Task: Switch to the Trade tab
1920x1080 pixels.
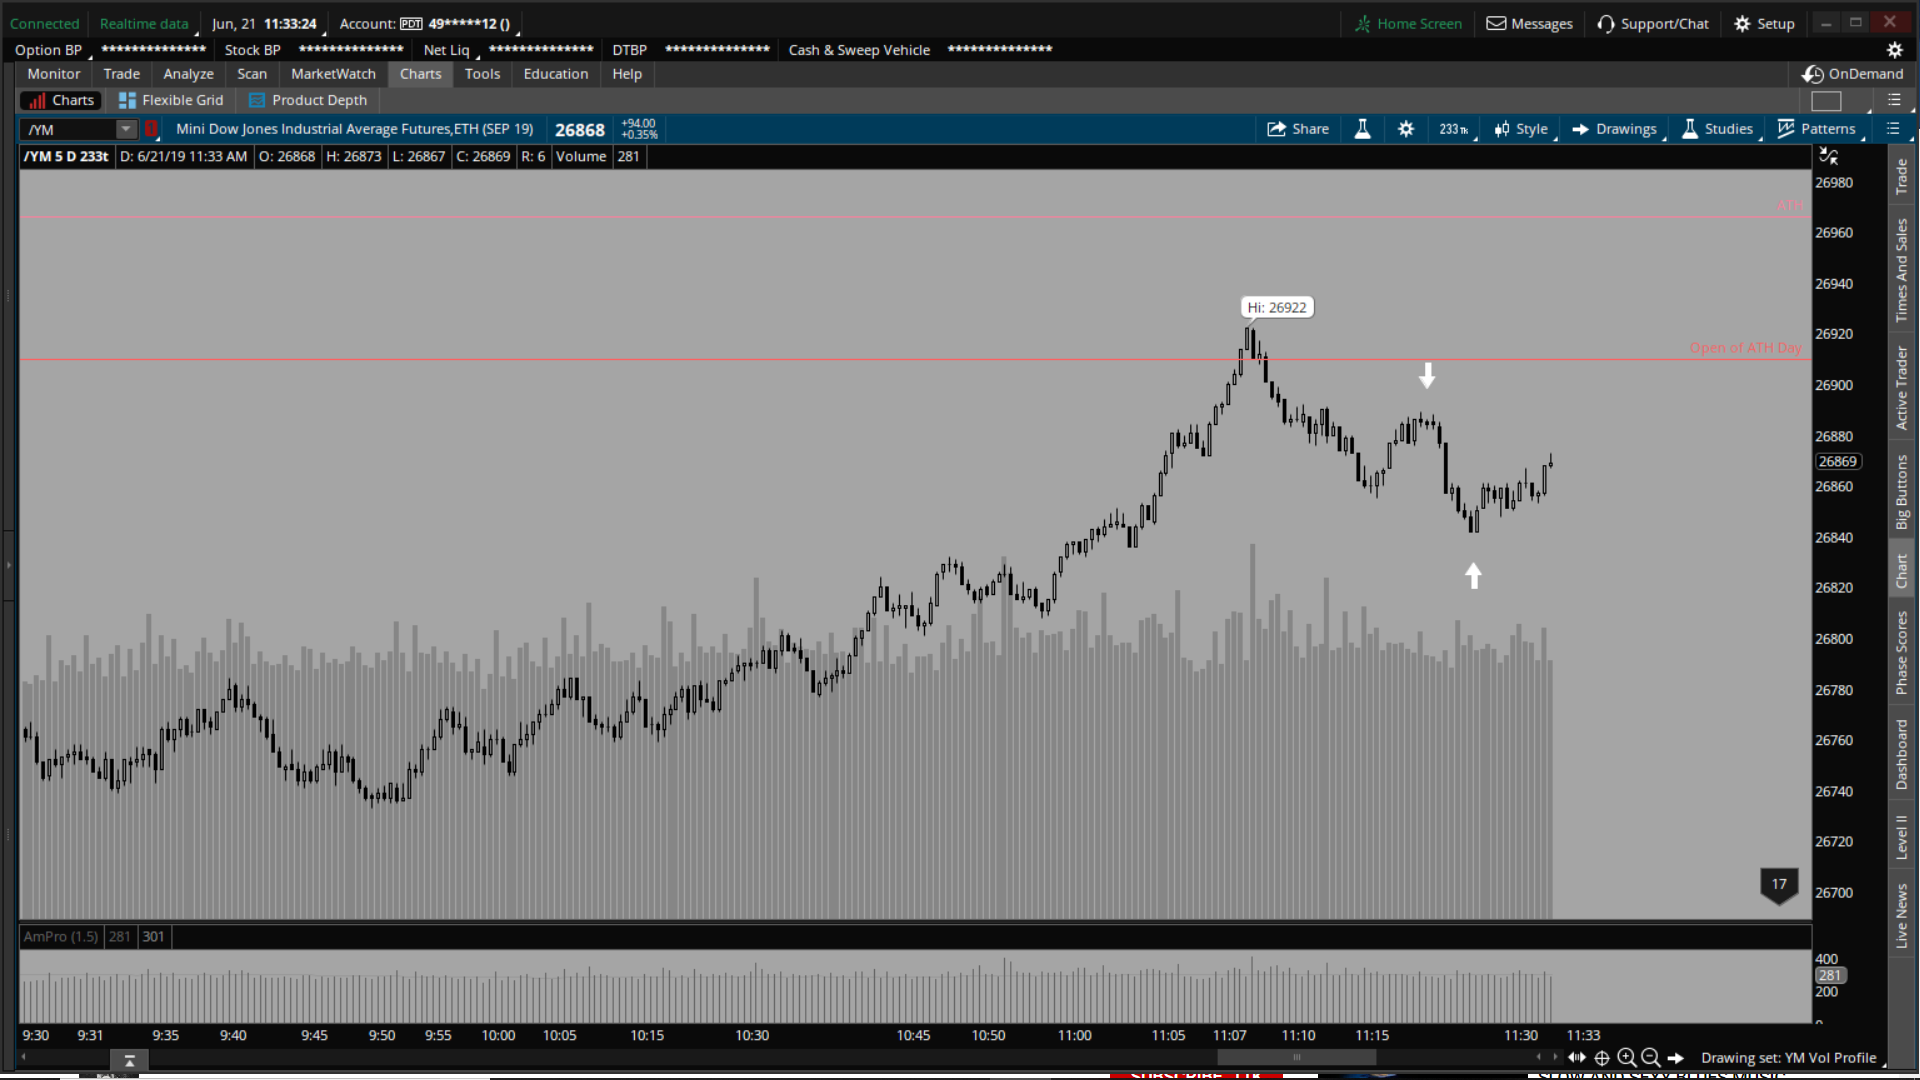Action: tap(122, 74)
